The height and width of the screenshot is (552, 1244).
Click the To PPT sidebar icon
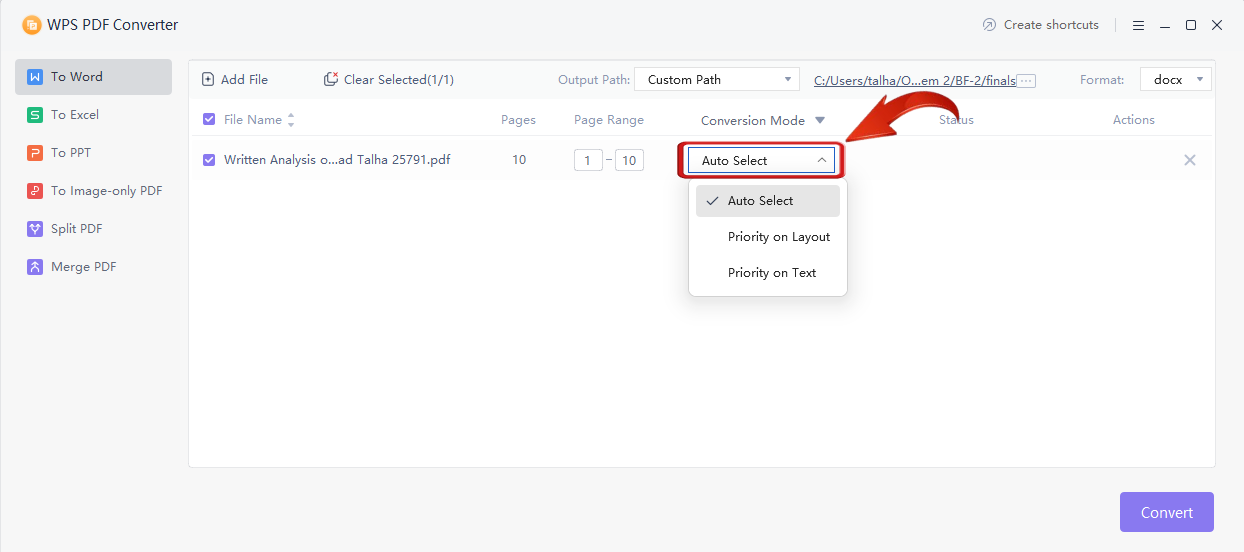pyautogui.click(x=35, y=153)
